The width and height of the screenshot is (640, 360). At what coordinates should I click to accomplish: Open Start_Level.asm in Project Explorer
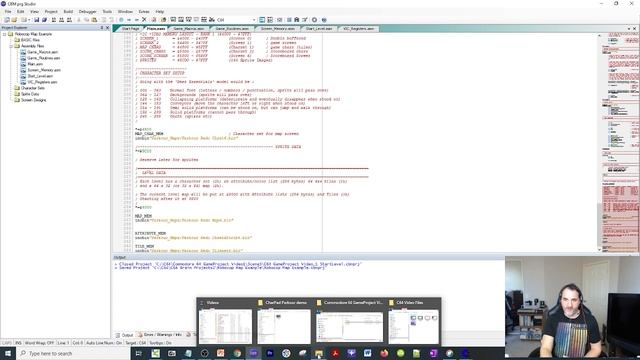[x=40, y=76]
